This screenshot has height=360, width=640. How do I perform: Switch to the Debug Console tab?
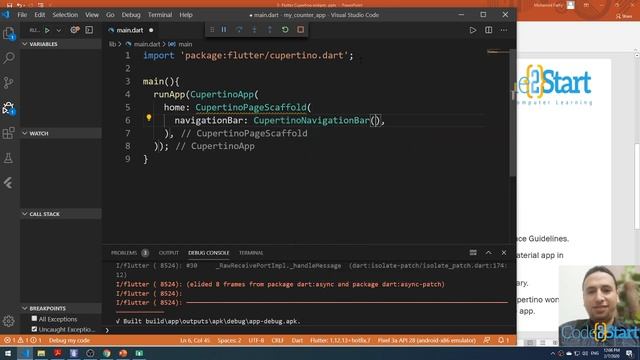click(x=209, y=253)
